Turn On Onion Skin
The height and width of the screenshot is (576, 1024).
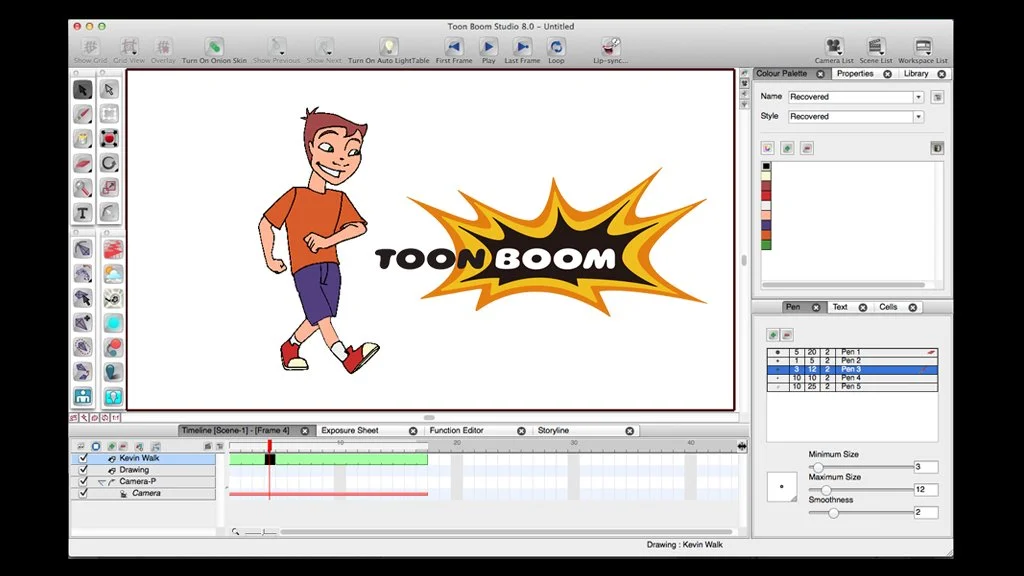pos(214,51)
